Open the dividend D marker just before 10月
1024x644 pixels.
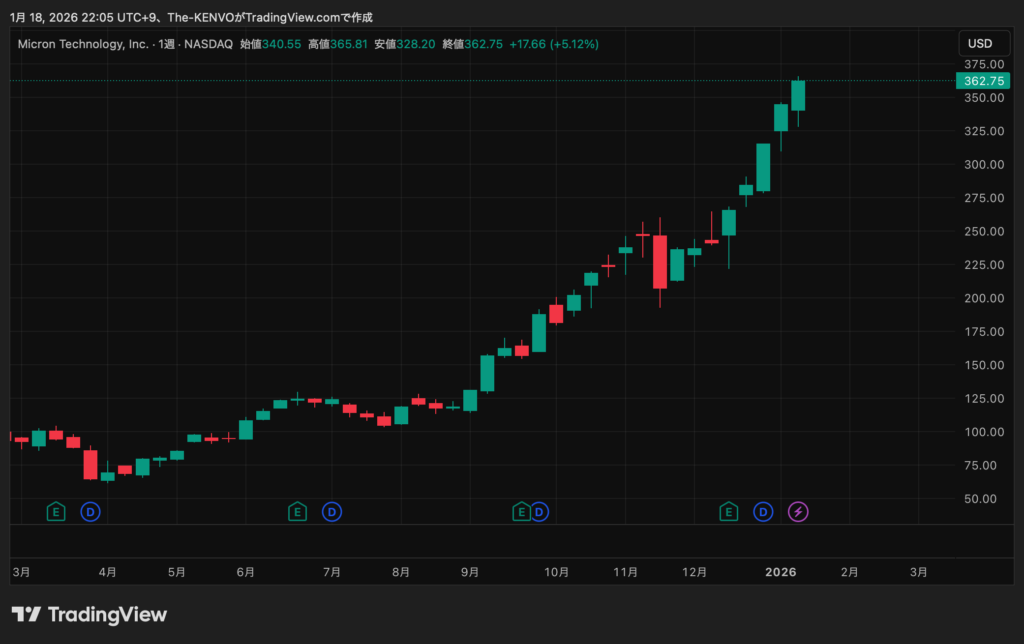[539, 512]
